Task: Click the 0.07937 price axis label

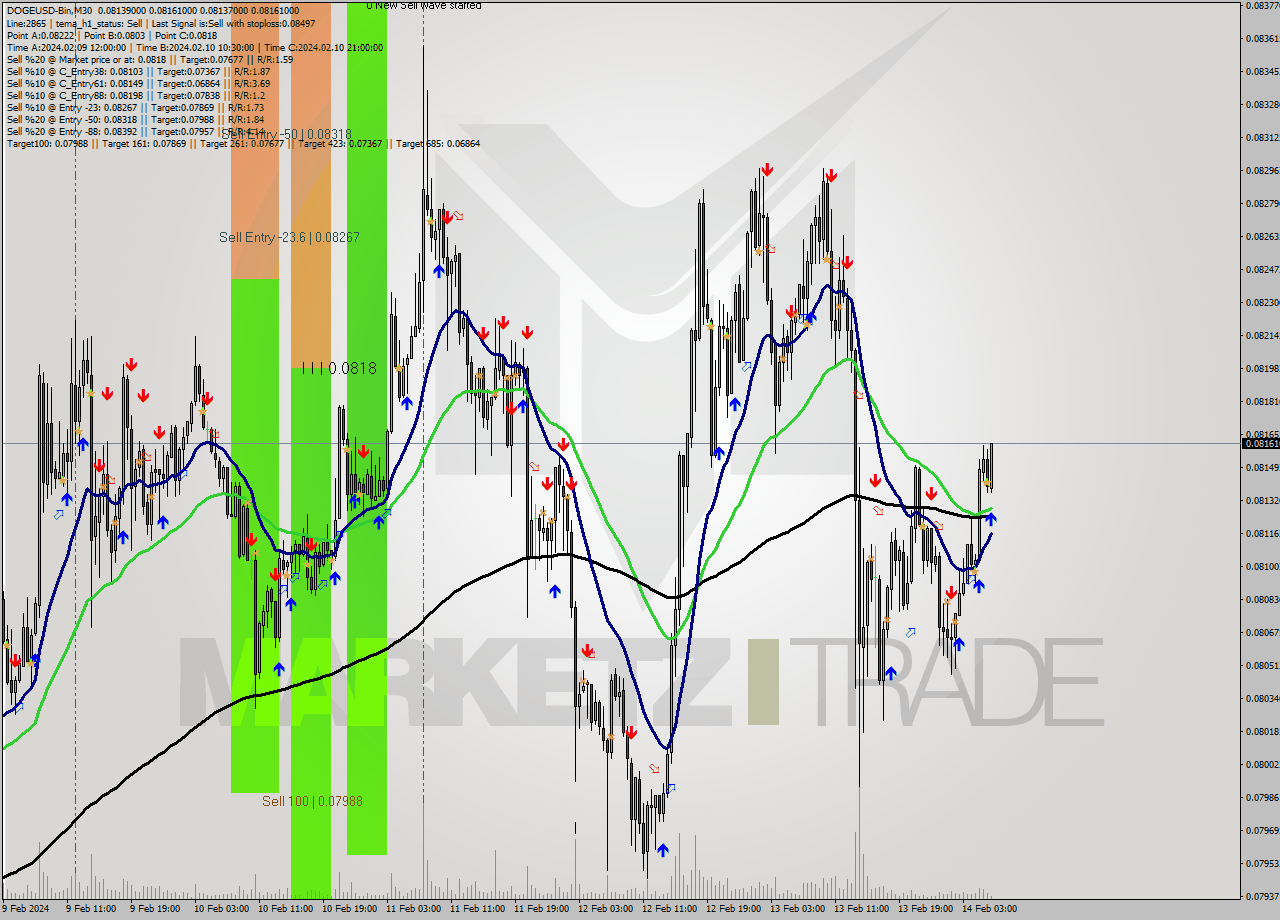Action: coord(1264,896)
